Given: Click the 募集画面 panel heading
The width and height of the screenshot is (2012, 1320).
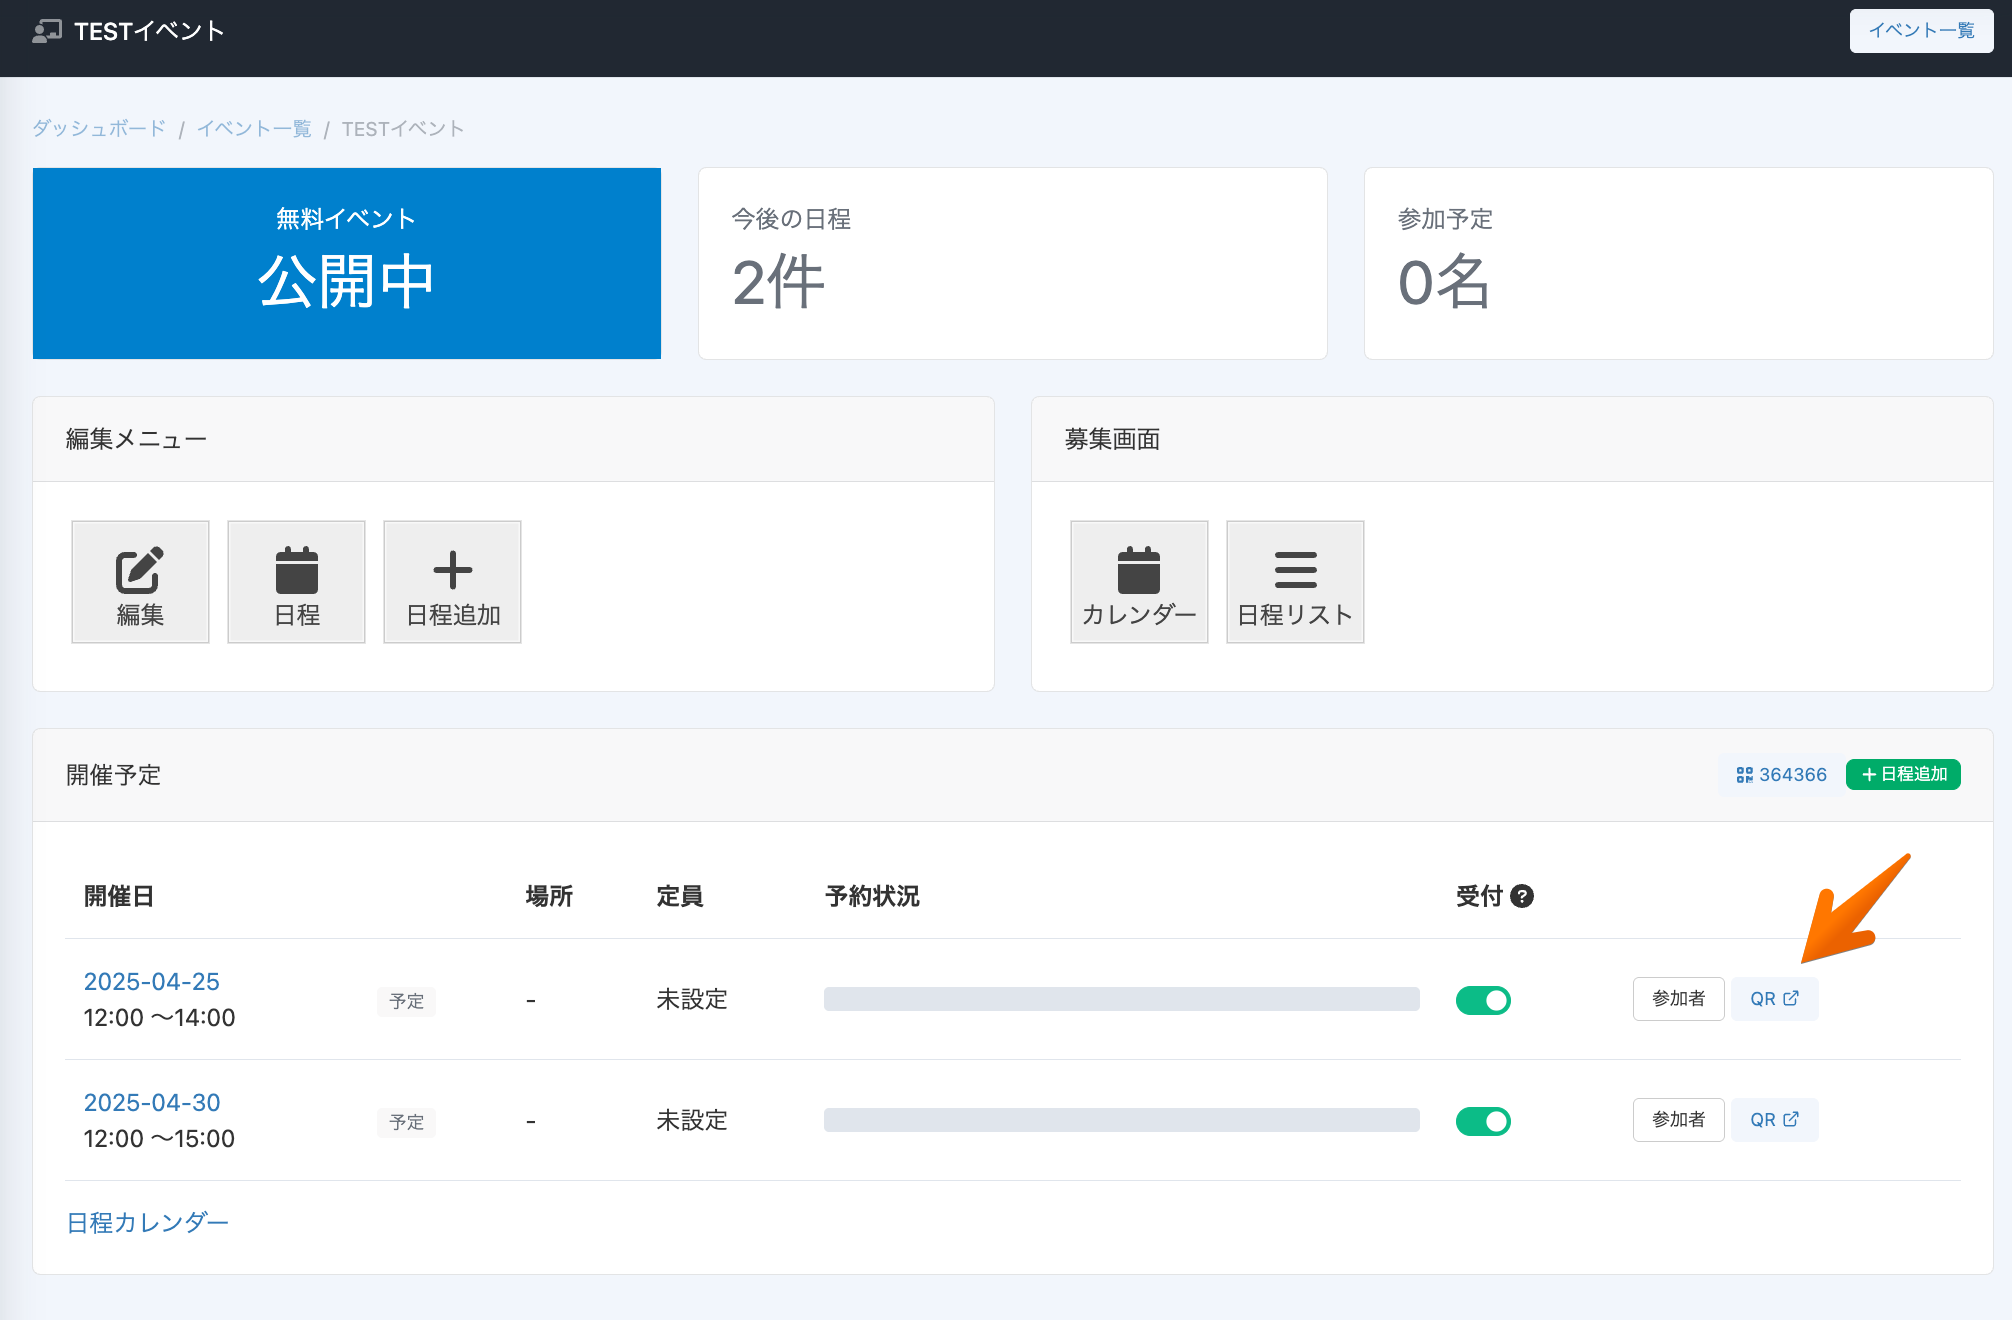Looking at the screenshot, I should [1113, 439].
